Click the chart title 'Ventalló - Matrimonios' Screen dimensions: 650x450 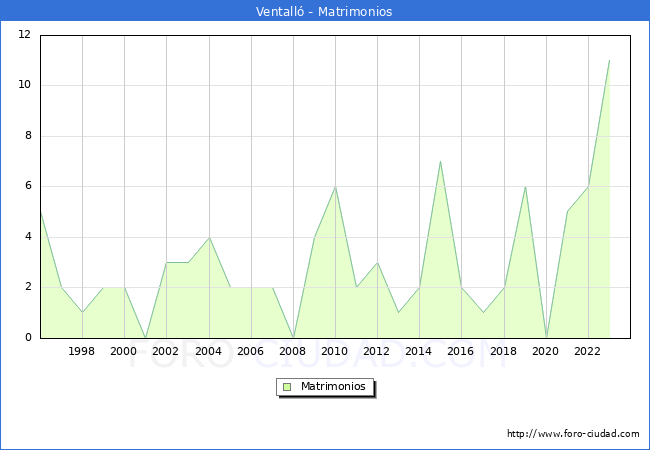pyautogui.click(x=324, y=11)
